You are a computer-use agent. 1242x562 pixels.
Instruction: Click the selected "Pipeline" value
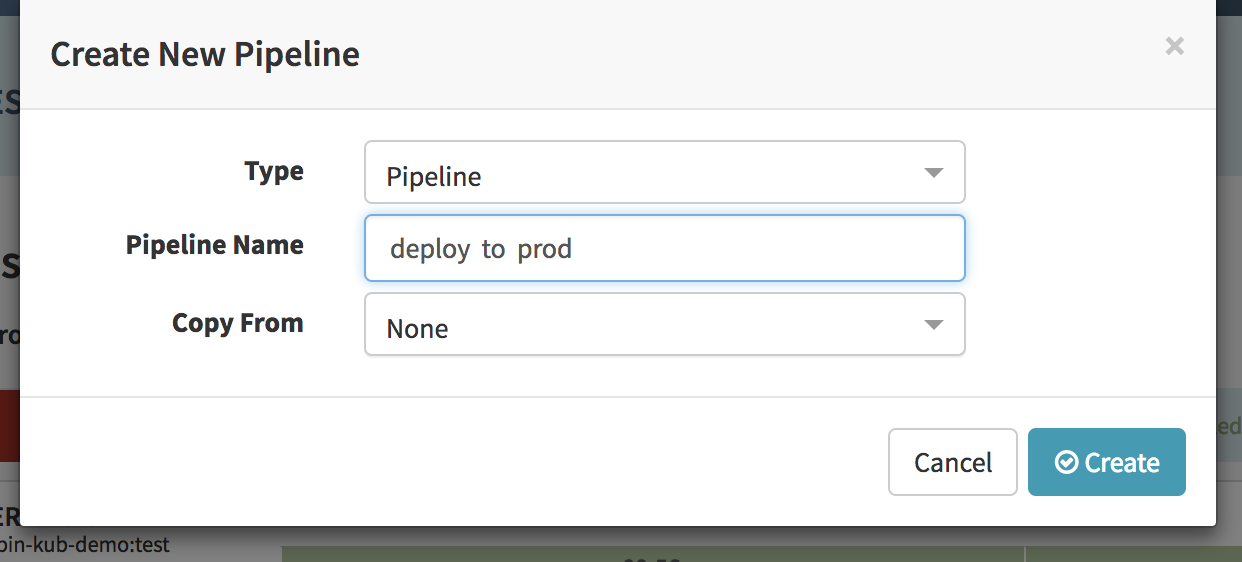tap(434, 177)
